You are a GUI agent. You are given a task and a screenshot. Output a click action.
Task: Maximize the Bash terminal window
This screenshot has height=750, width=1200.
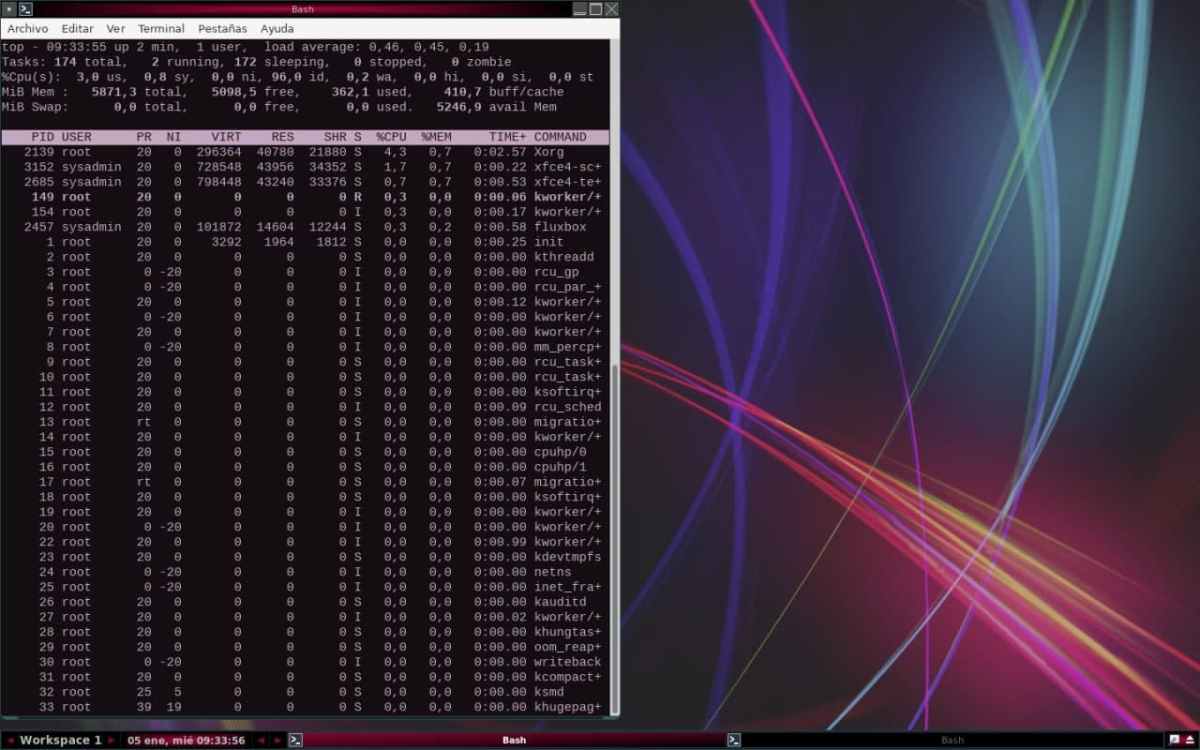click(595, 9)
